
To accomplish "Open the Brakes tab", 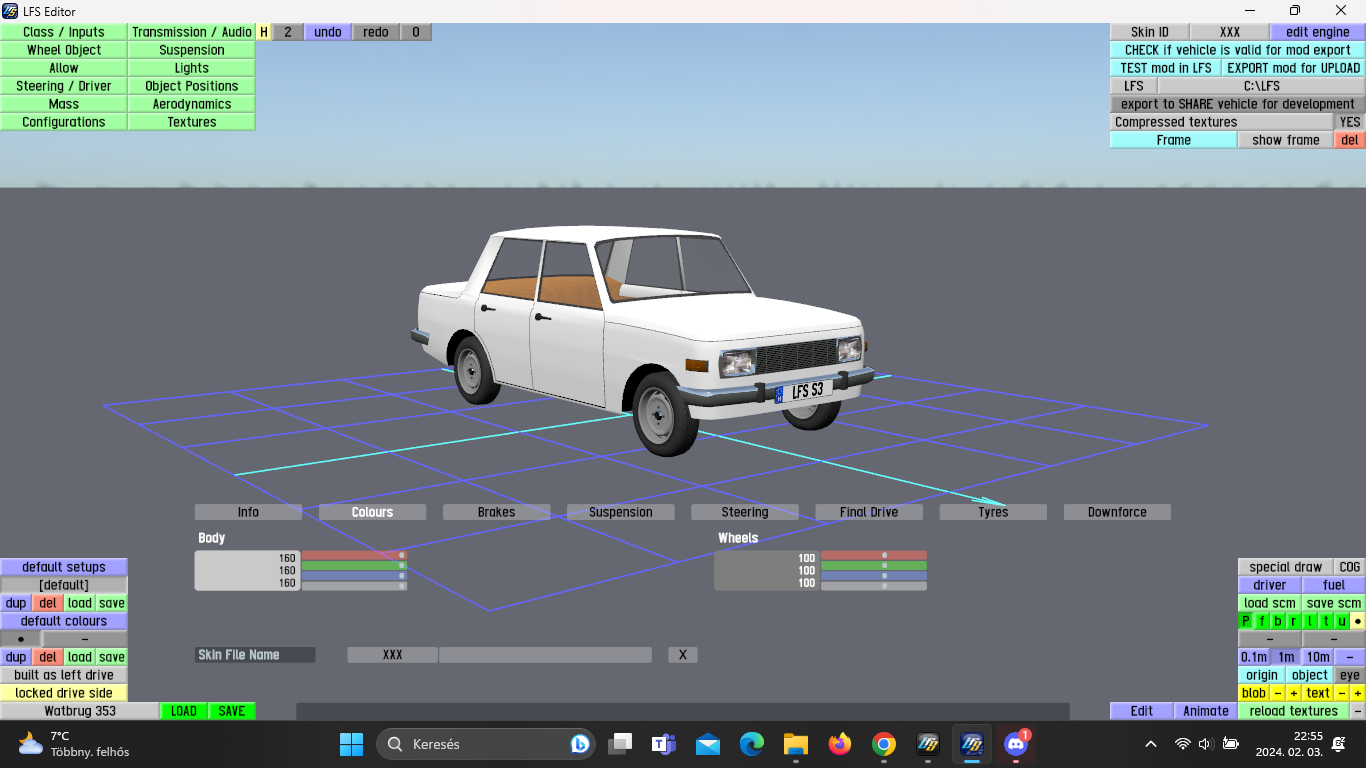I will click(496, 512).
